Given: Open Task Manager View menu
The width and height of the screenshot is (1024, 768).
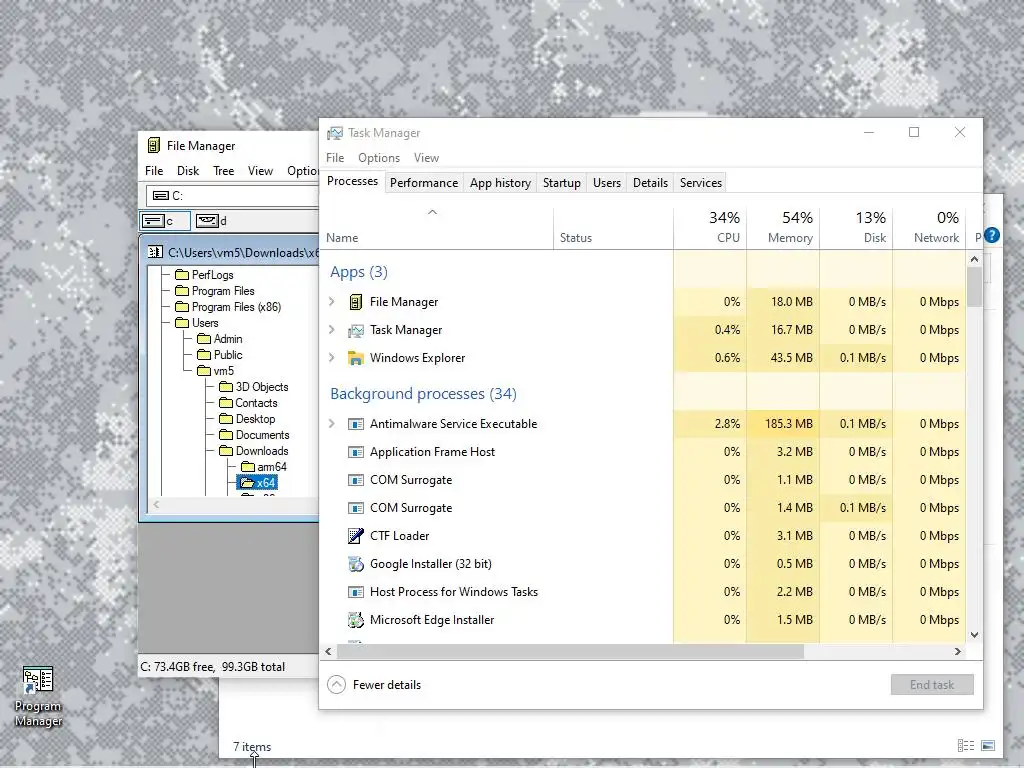Looking at the screenshot, I should click(x=426, y=158).
